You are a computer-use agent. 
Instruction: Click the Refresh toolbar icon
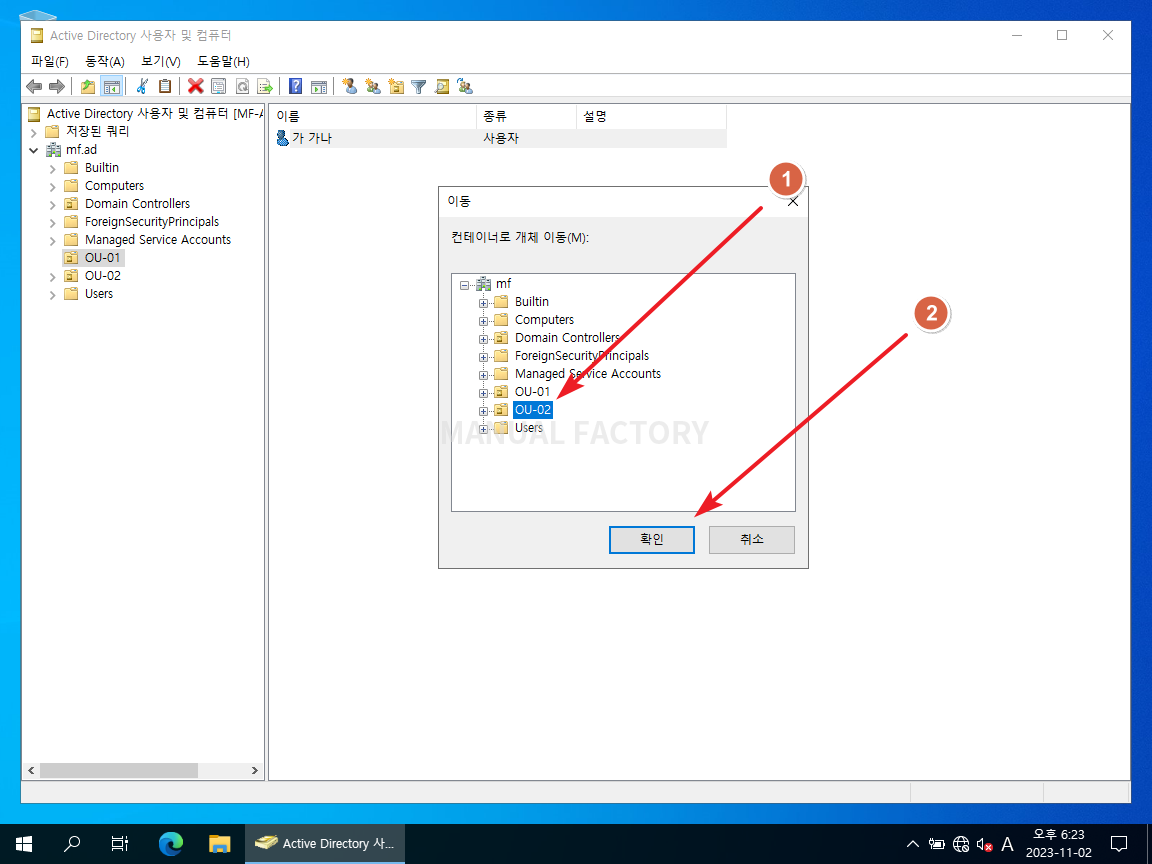pos(242,87)
